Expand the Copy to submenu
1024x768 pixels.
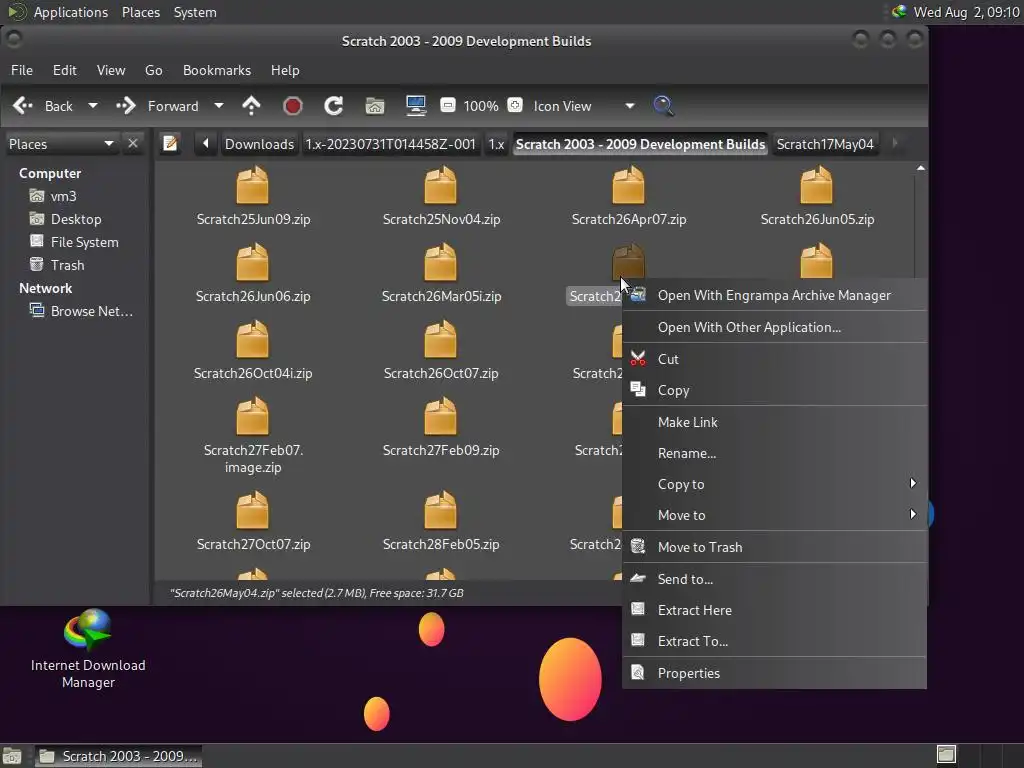[x=775, y=484]
